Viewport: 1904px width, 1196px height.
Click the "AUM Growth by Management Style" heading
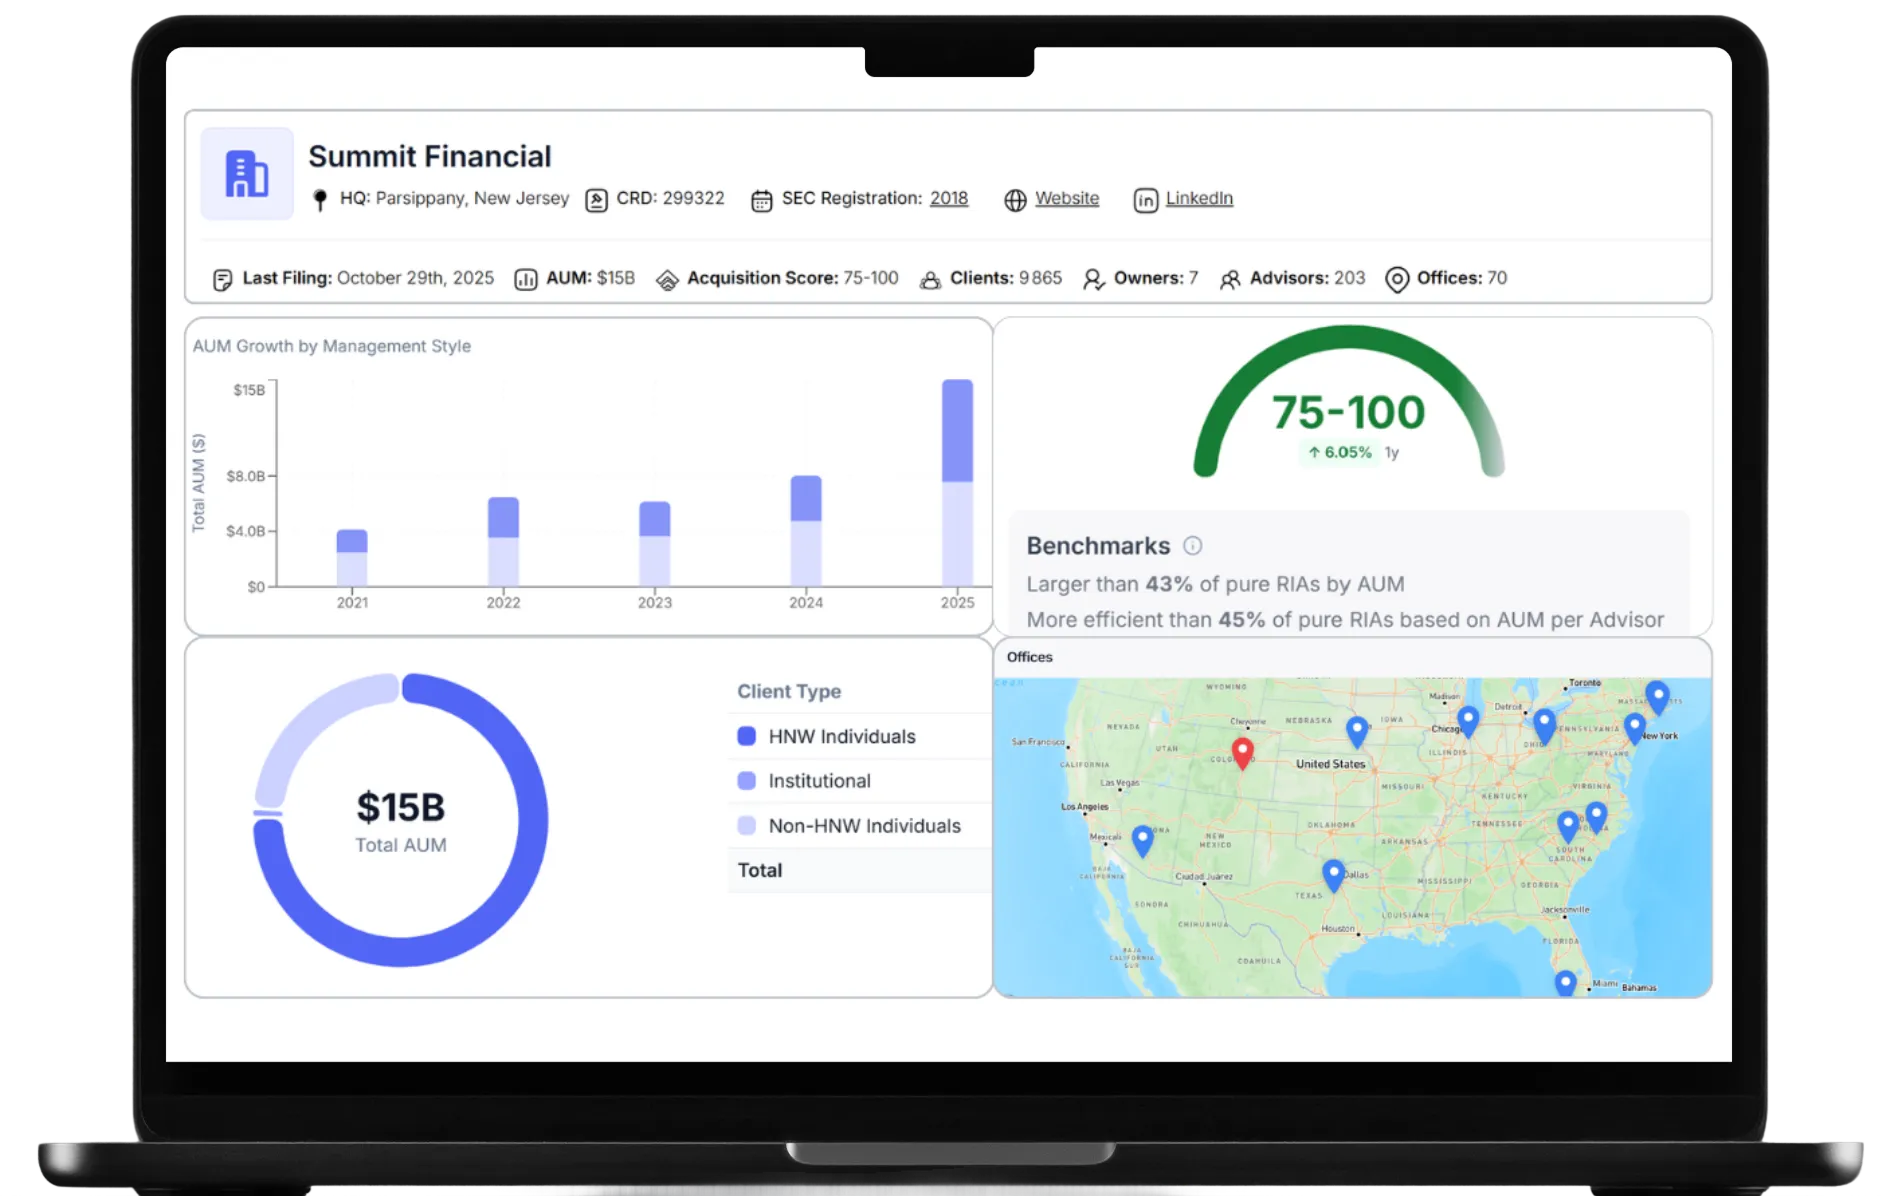point(331,346)
